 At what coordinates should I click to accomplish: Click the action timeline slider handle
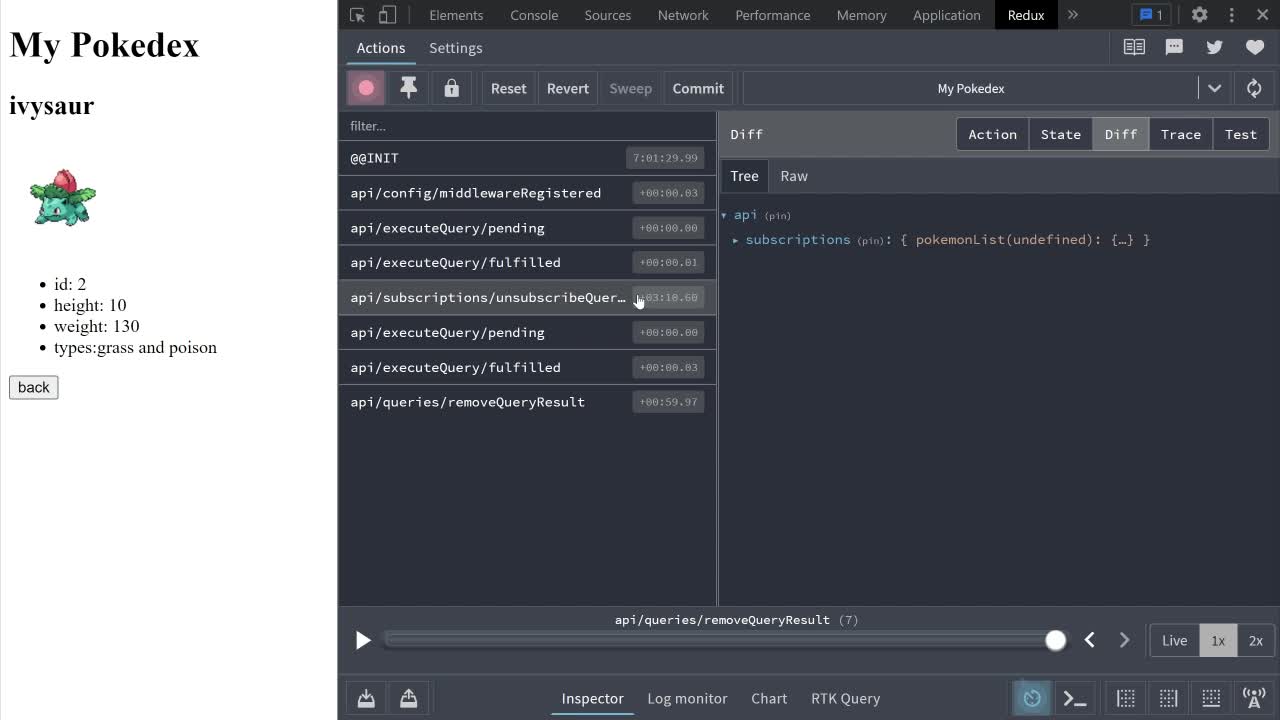[x=1055, y=641]
